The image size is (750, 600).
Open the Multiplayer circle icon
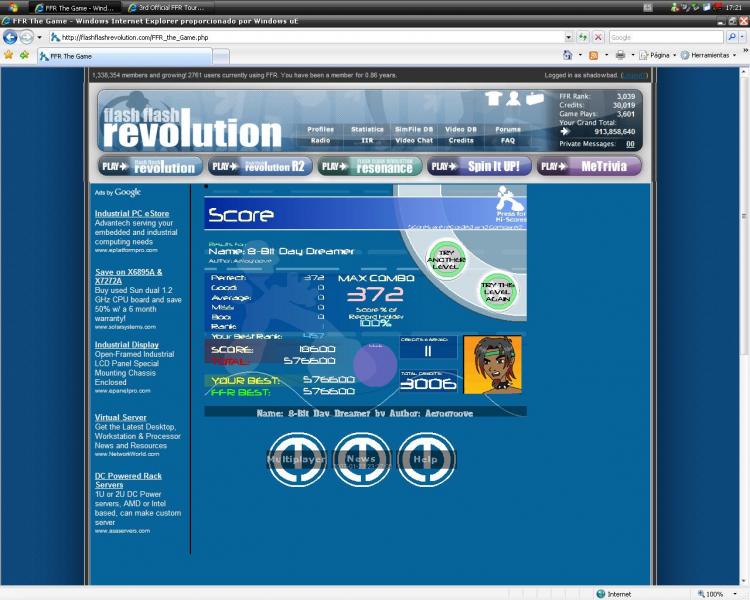[296, 459]
